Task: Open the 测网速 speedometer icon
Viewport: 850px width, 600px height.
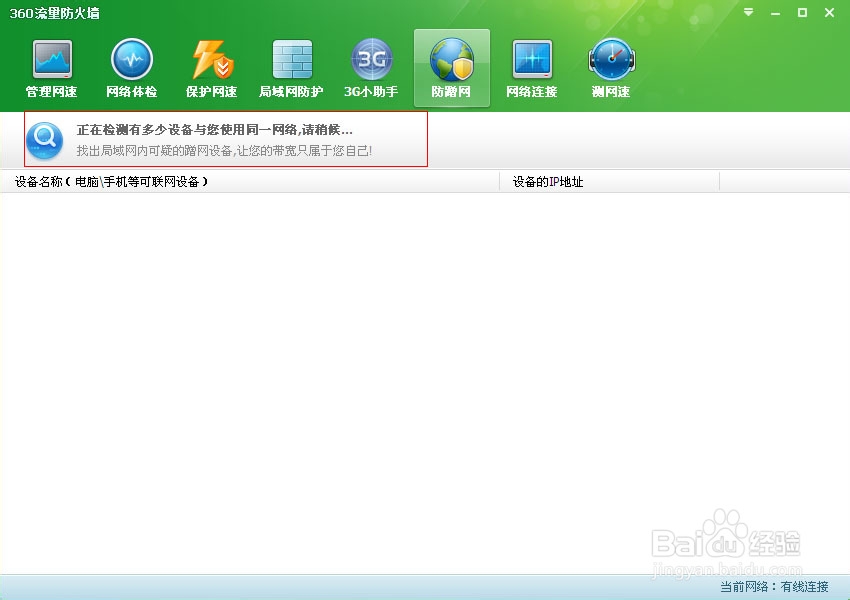Action: click(x=611, y=69)
